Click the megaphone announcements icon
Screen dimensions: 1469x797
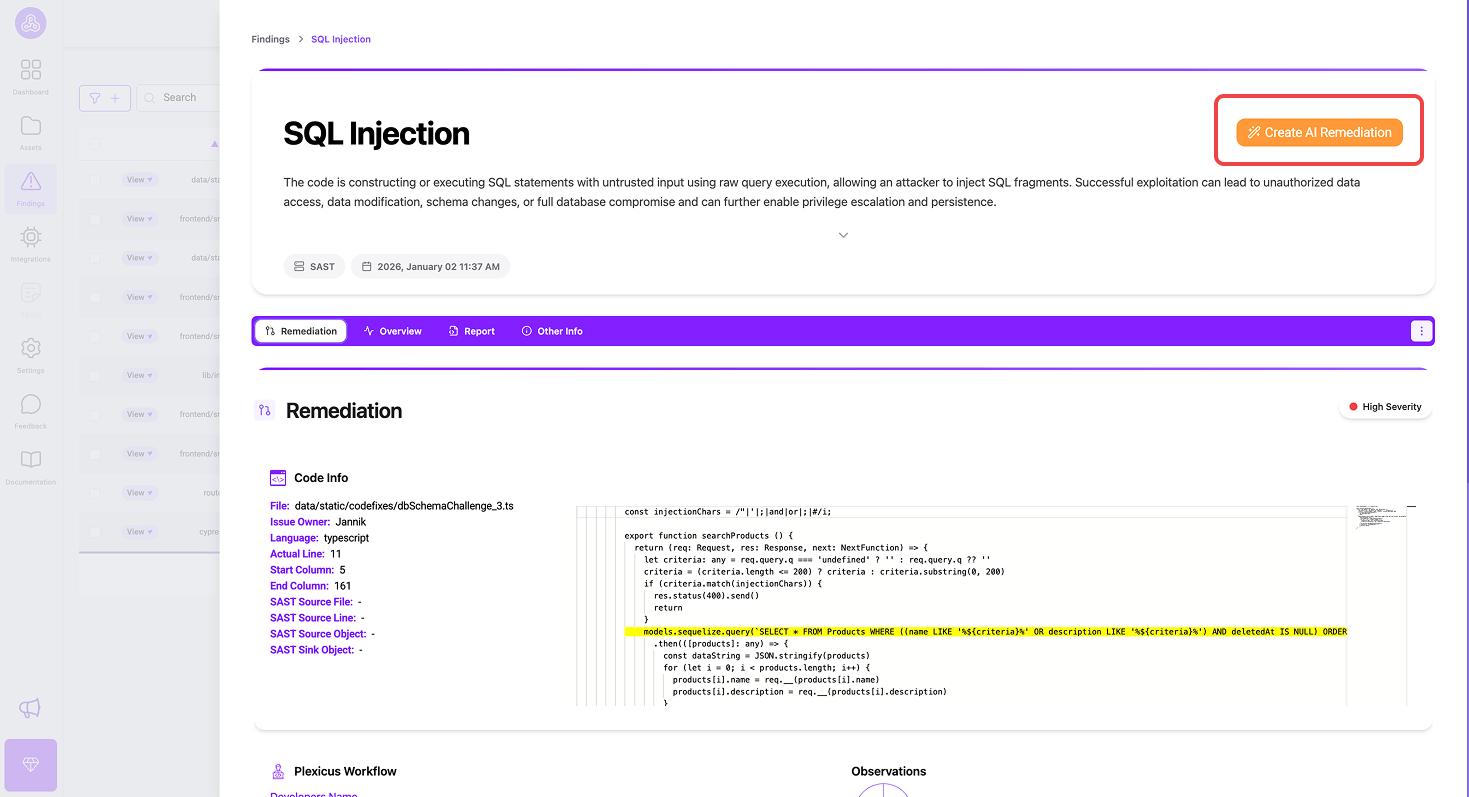click(x=30, y=708)
